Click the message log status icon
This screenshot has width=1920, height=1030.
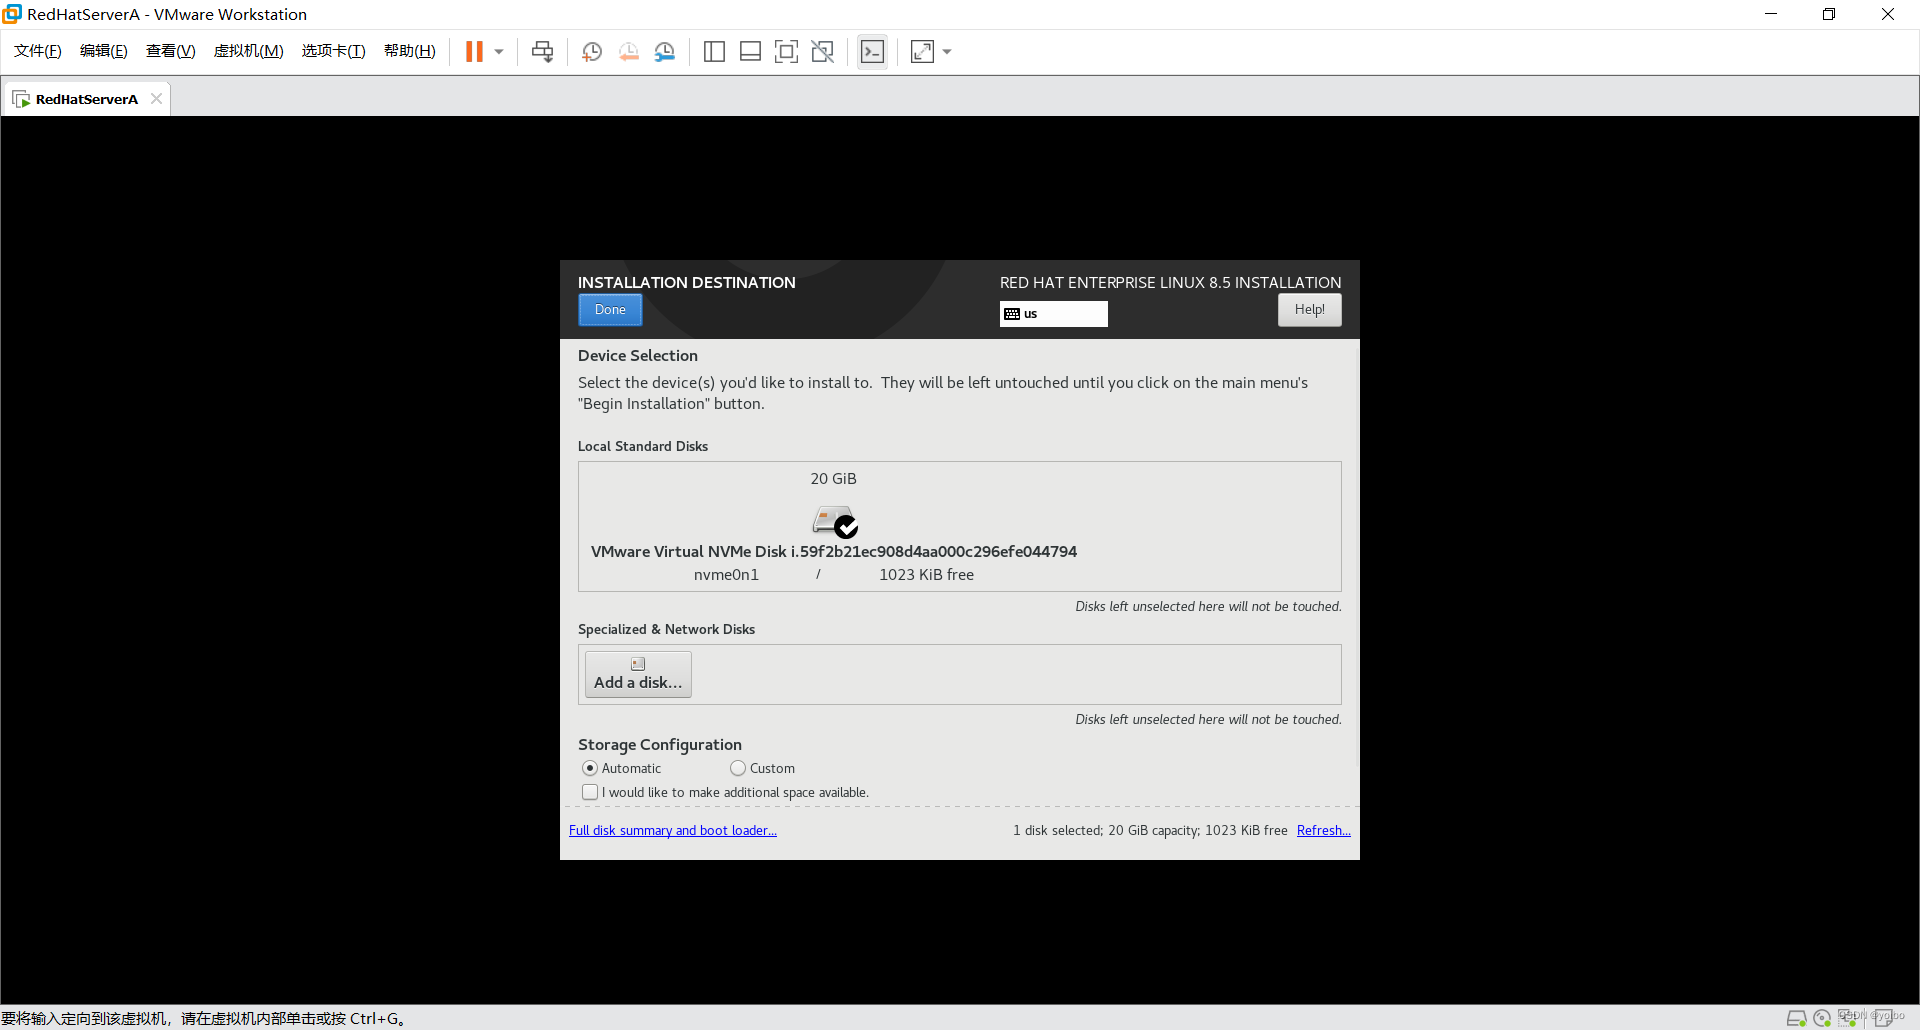[1883, 1018]
